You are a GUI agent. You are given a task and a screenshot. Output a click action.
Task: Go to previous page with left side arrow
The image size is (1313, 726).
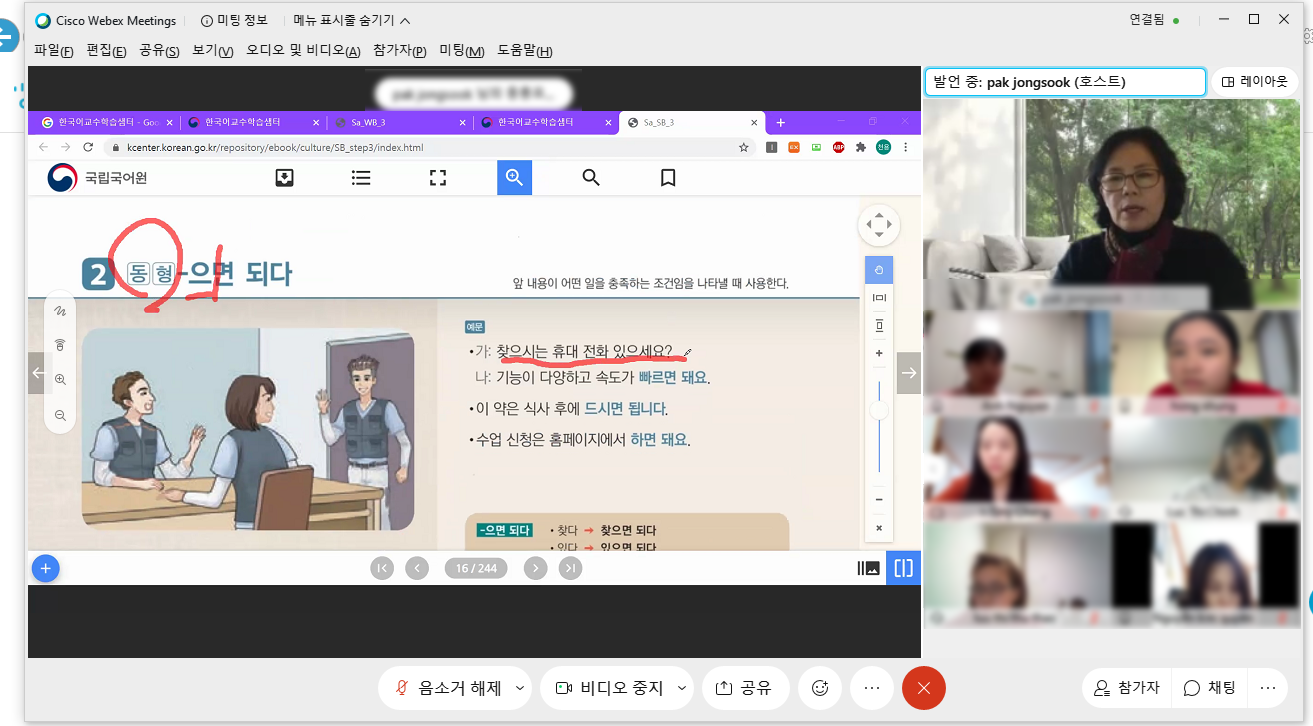pos(40,373)
